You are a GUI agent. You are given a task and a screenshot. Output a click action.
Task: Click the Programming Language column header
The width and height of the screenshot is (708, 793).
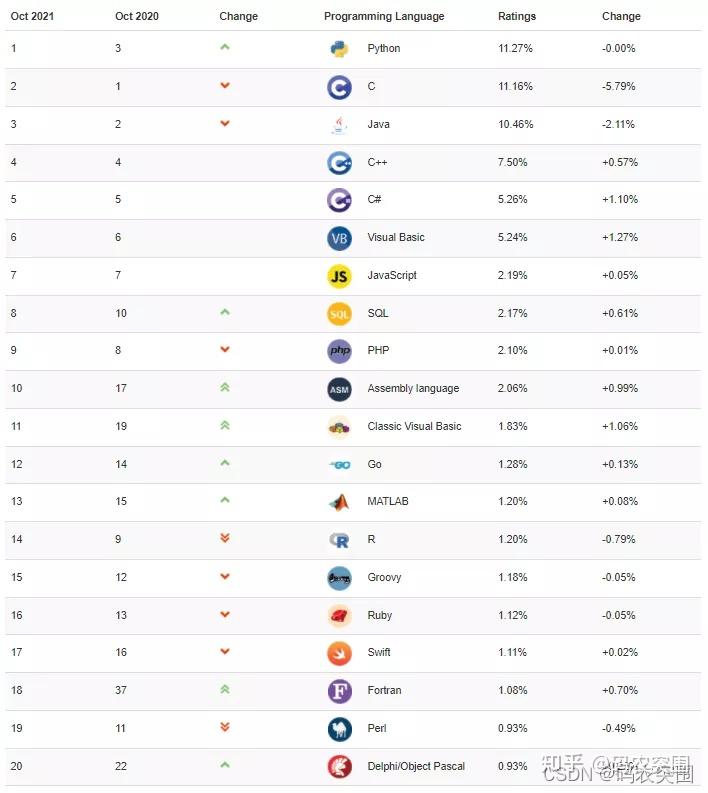pos(384,16)
